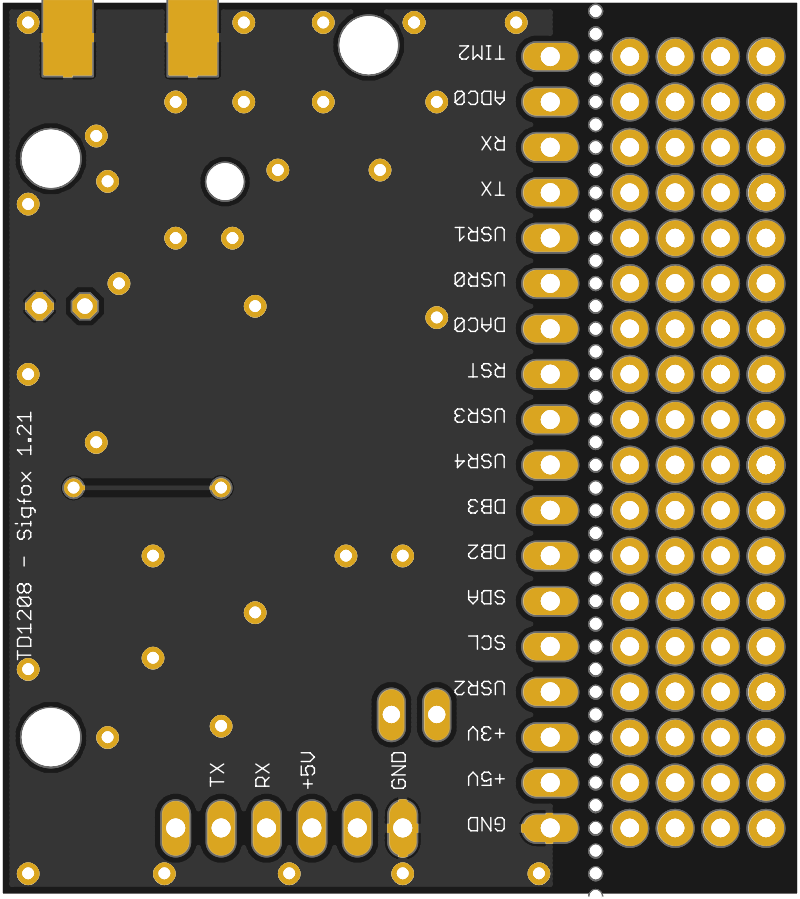This screenshot has height=899, width=800.
Task: Select the vertical pad under rotated RX label
Action: 266,827
